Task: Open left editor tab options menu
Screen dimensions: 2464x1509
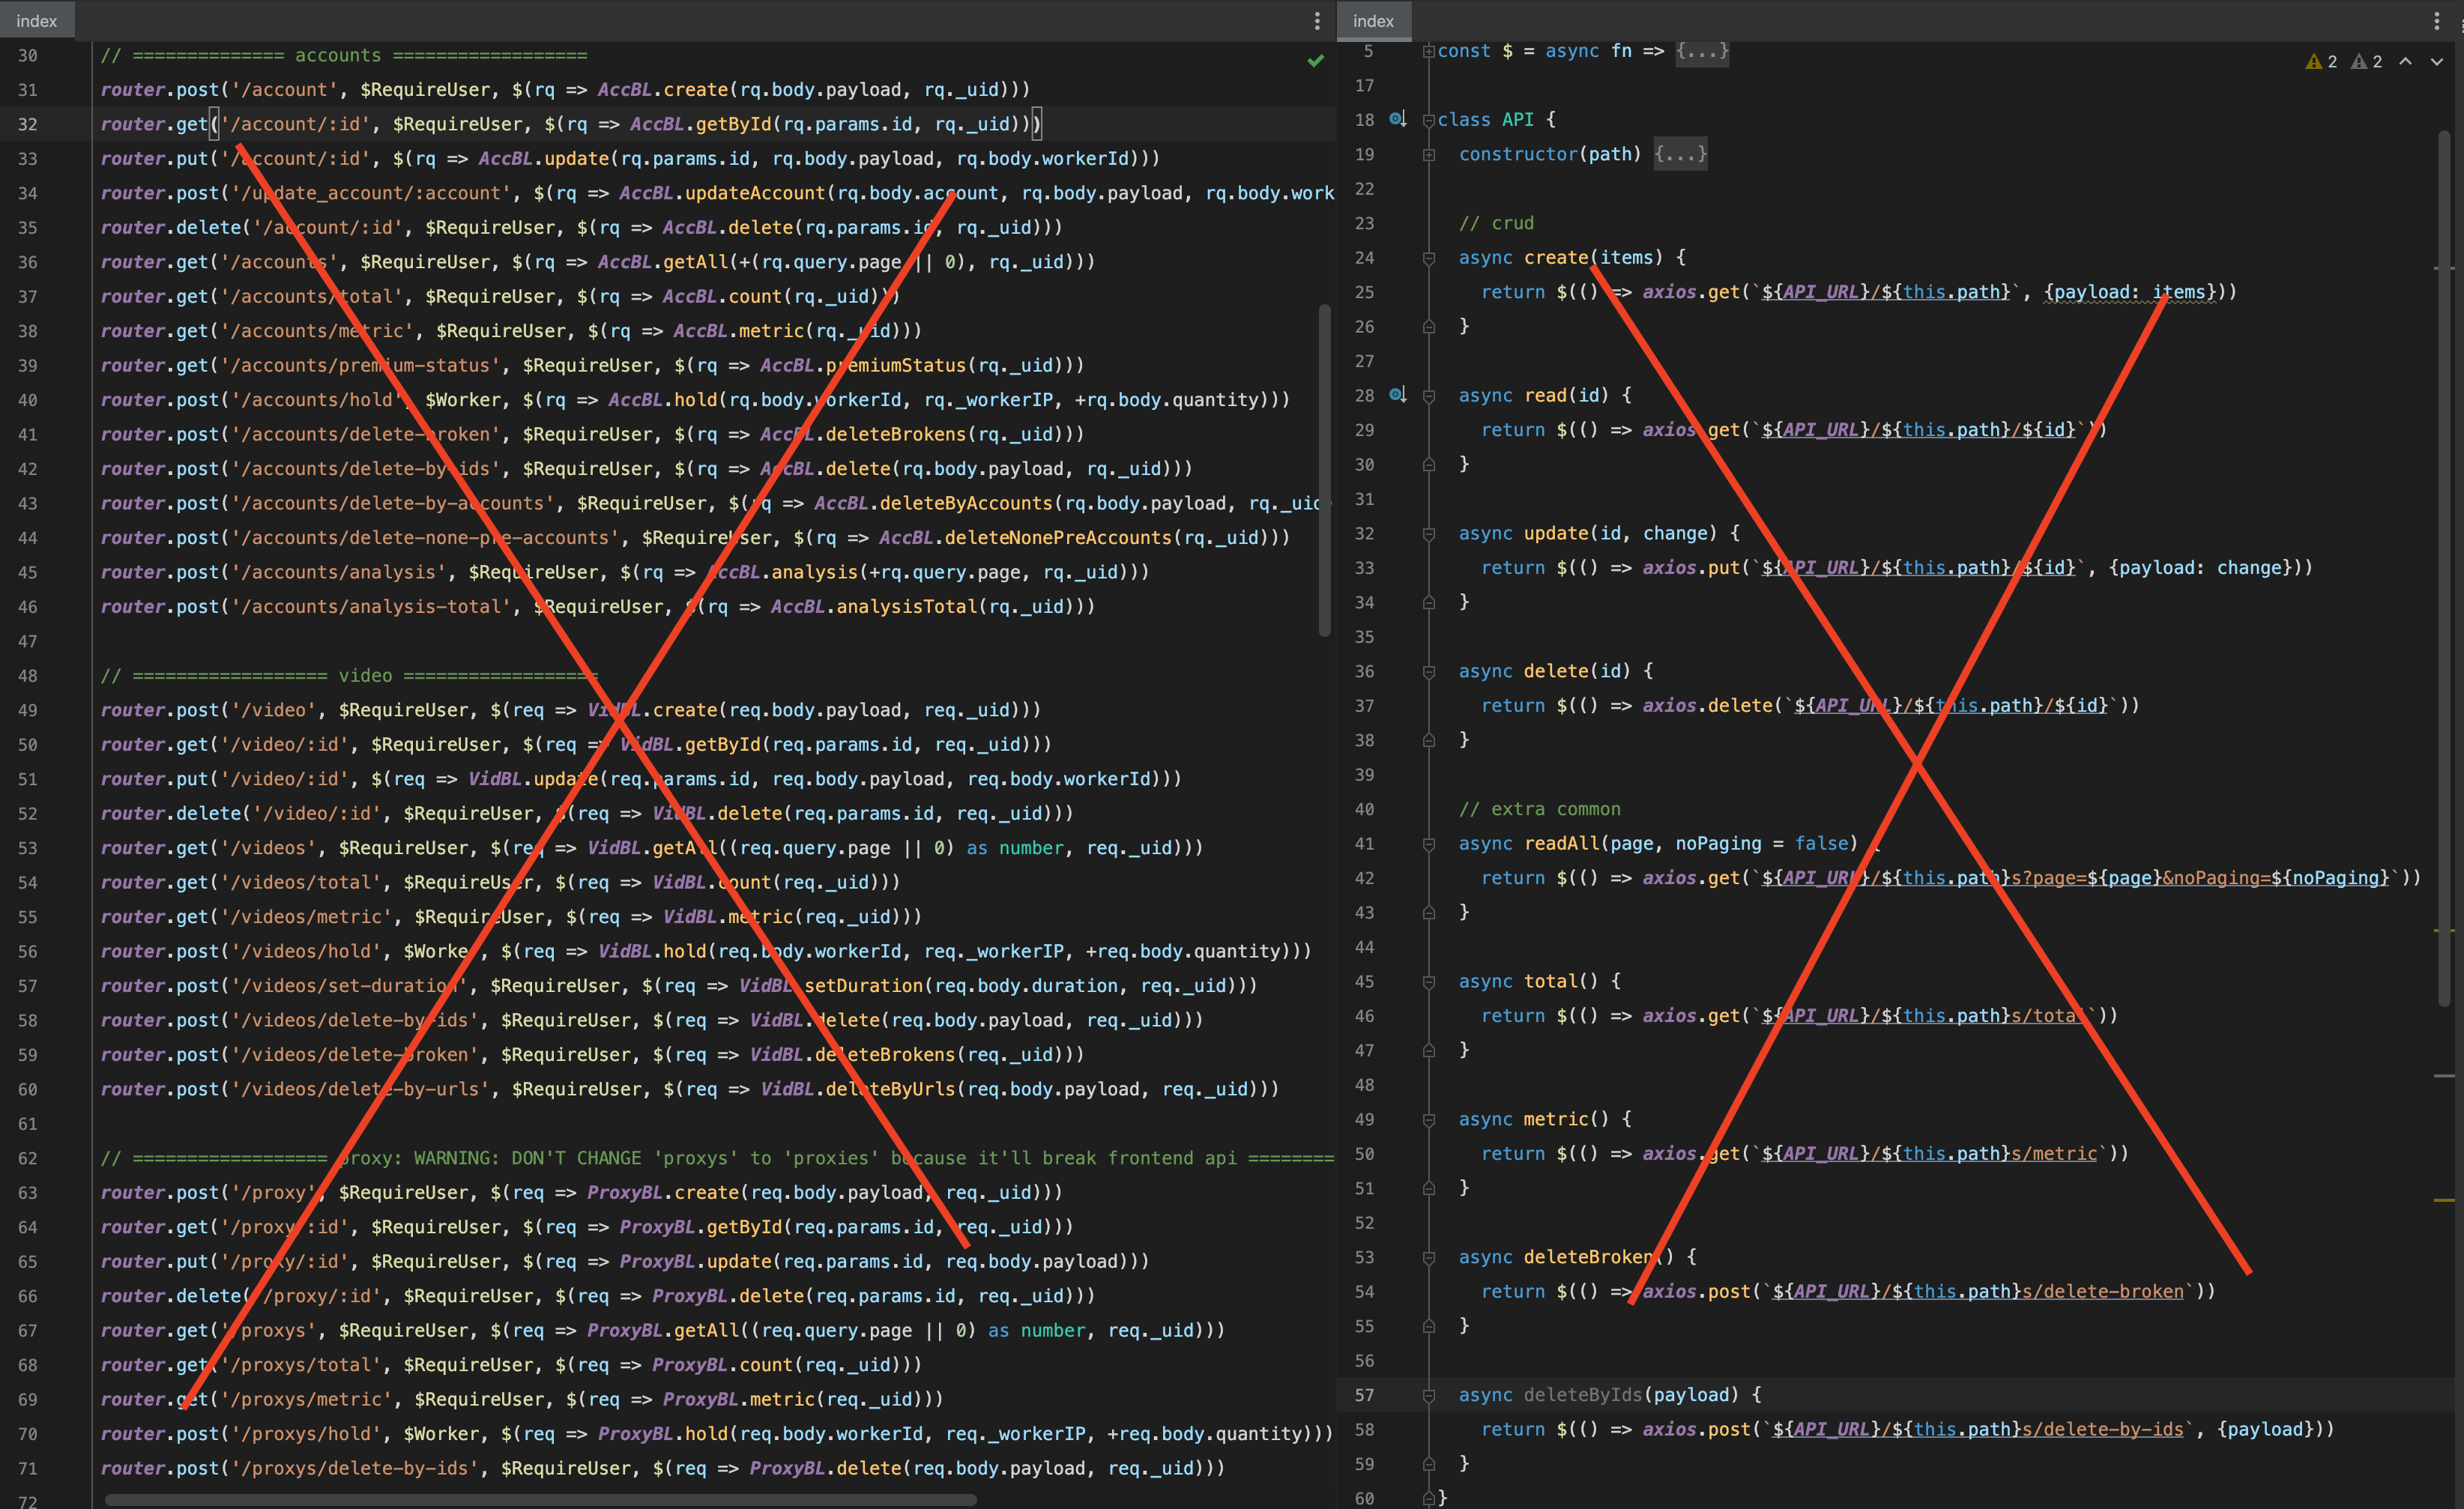Action: [1317, 21]
